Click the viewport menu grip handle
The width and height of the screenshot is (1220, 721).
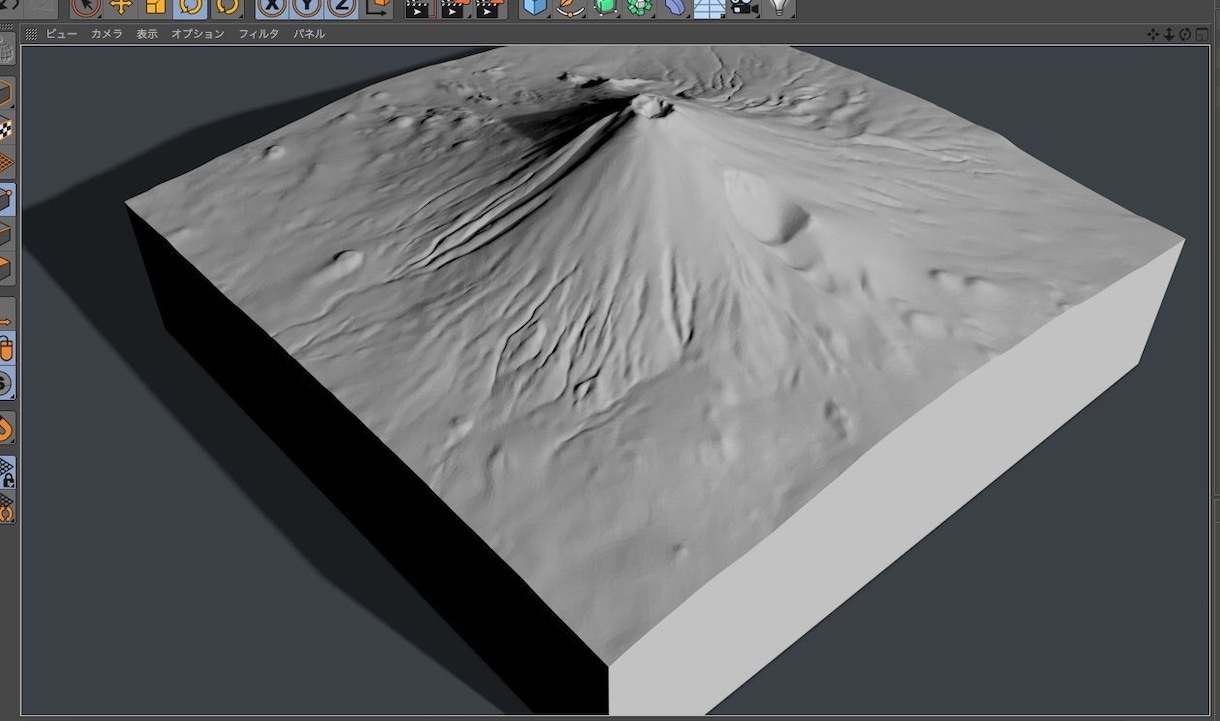(31, 34)
